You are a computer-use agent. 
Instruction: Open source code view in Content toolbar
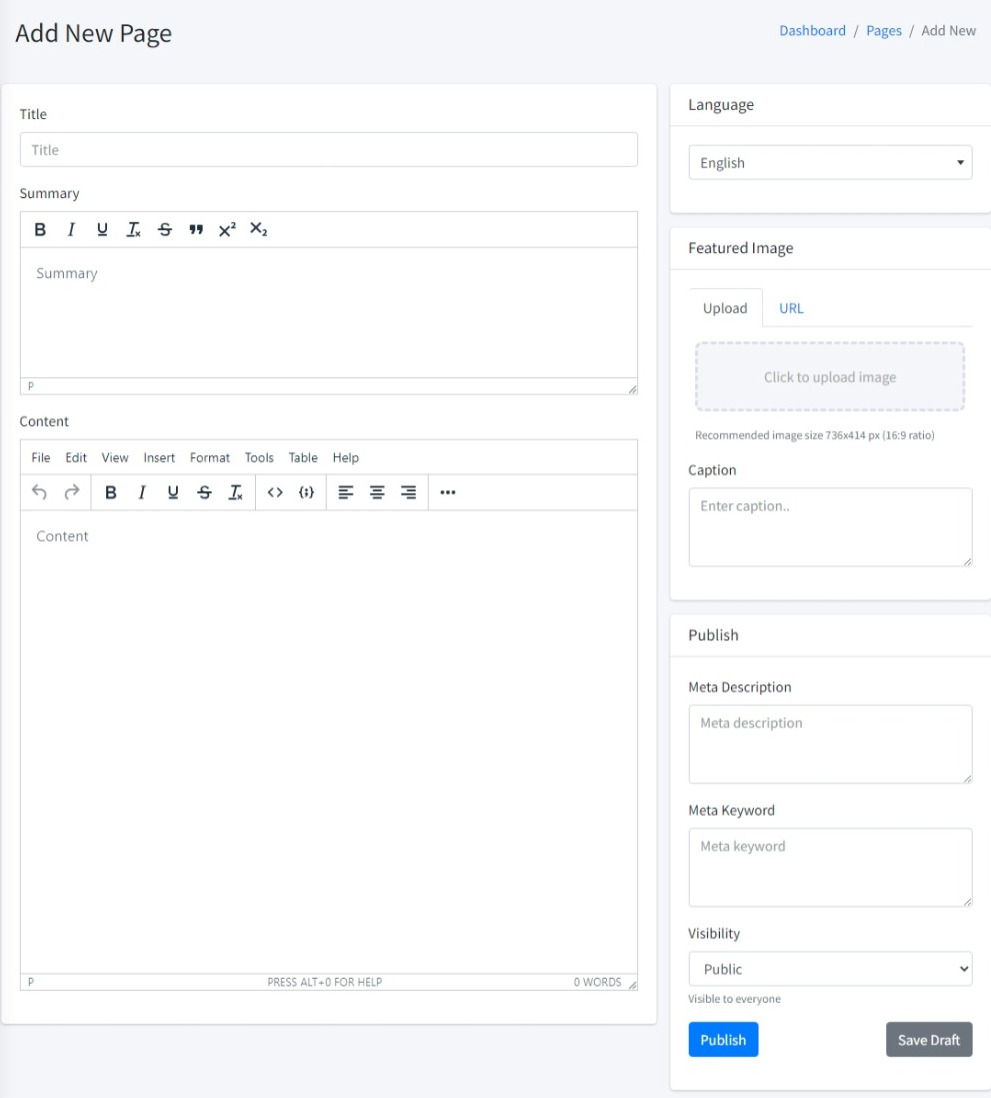[x=275, y=492]
